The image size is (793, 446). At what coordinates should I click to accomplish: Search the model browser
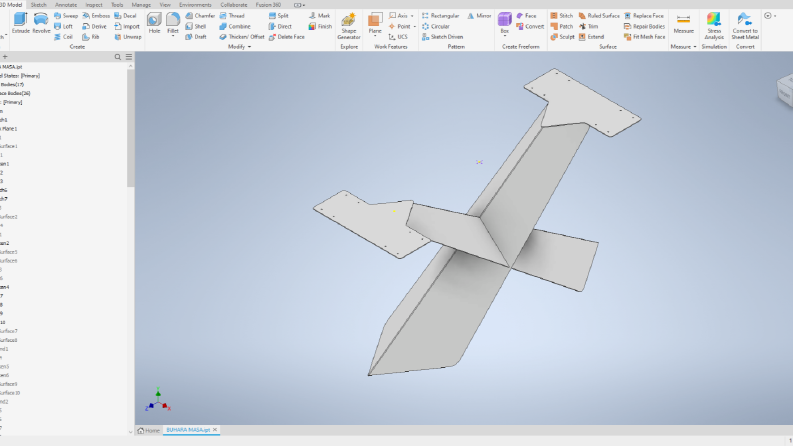(118, 57)
